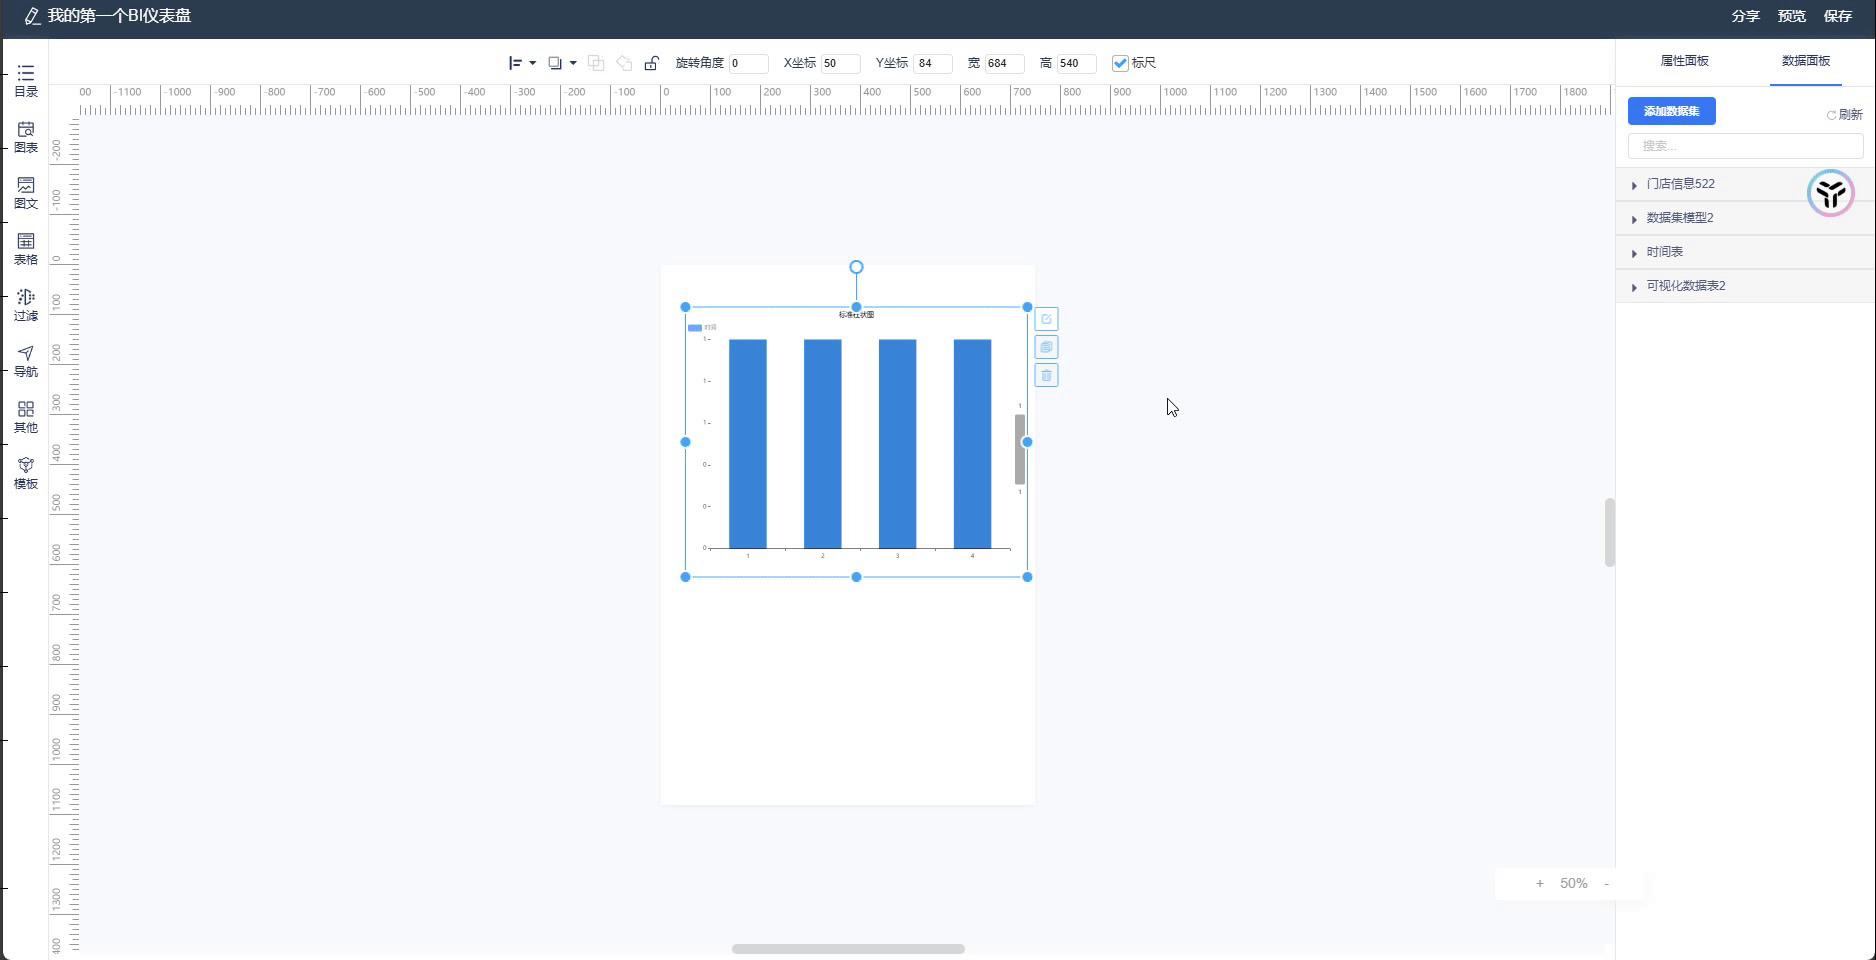Click the dataset search input field

point(1745,146)
